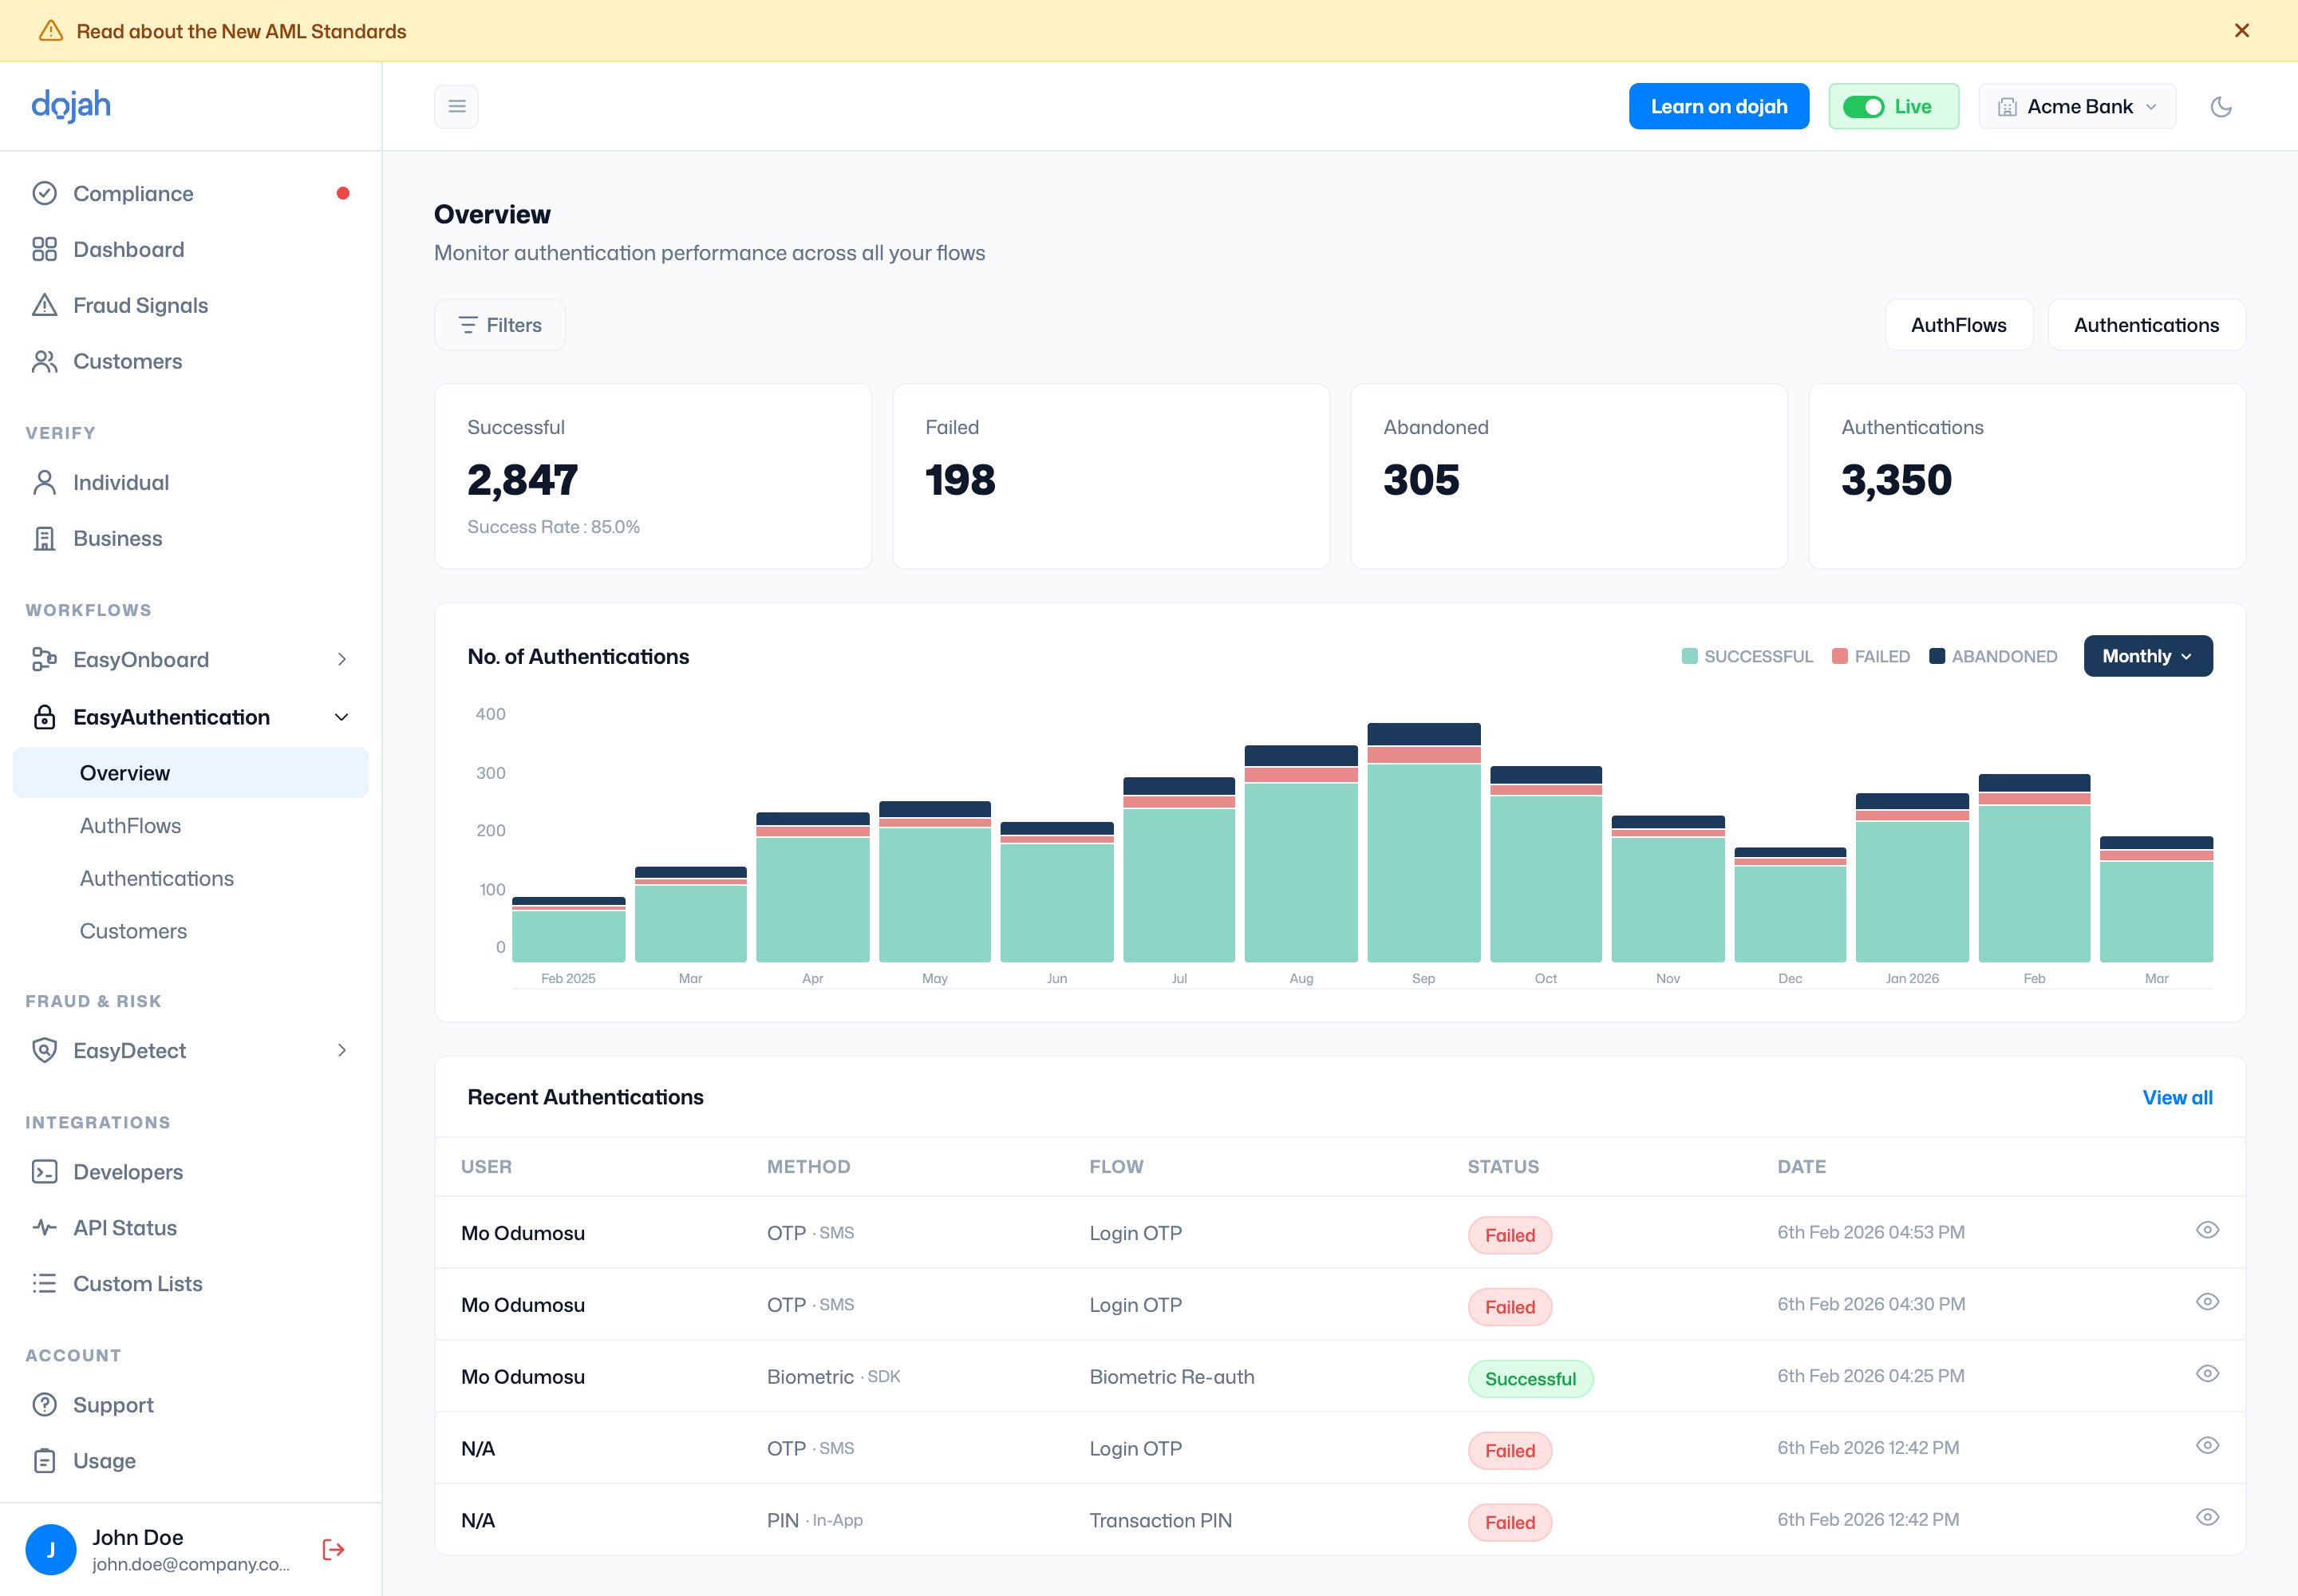Open AuthFlows in the sidebar submenu
The height and width of the screenshot is (1596, 2298).
tap(131, 826)
